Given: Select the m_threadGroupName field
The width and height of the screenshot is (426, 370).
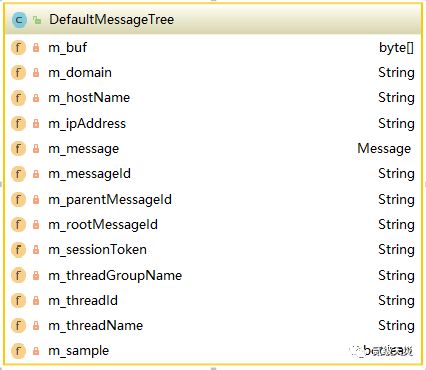Looking at the screenshot, I should 213,276.
